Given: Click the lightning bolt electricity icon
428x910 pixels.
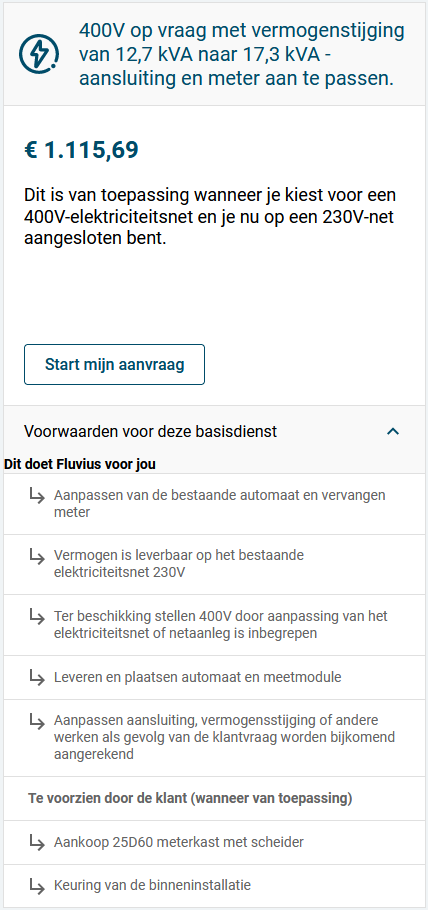Looking at the screenshot, I should point(39,54).
